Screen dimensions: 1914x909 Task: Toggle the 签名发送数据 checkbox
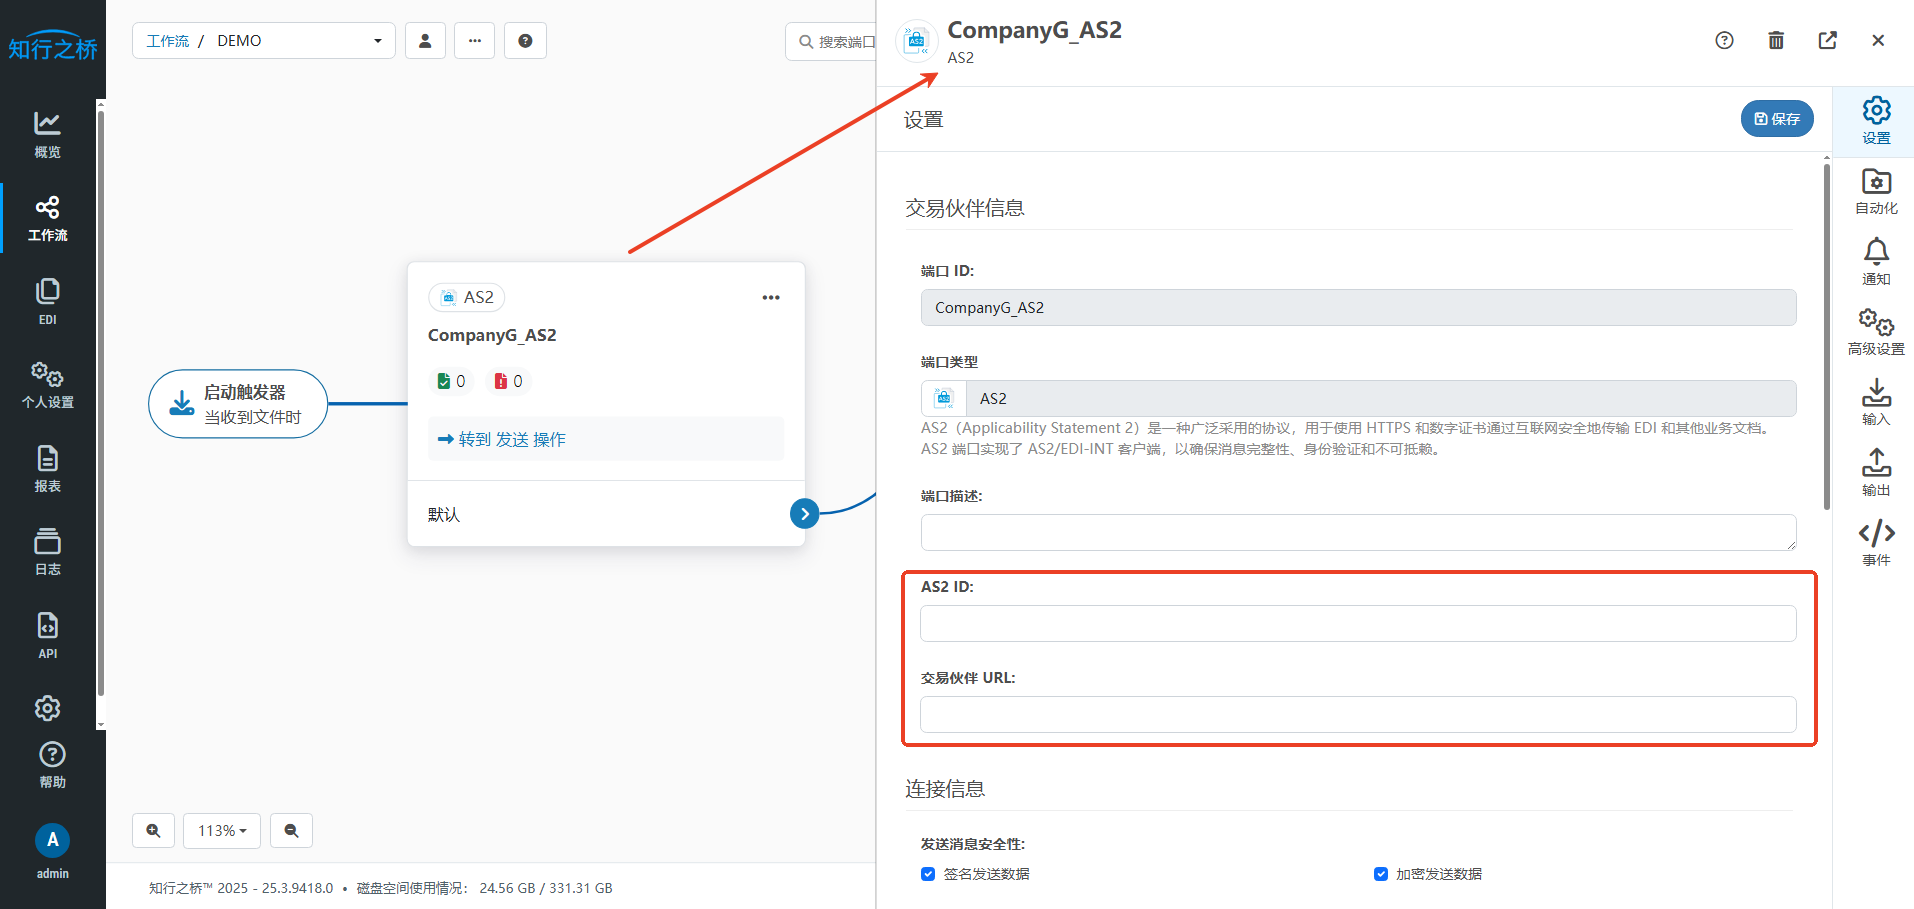[x=928, y=874]
